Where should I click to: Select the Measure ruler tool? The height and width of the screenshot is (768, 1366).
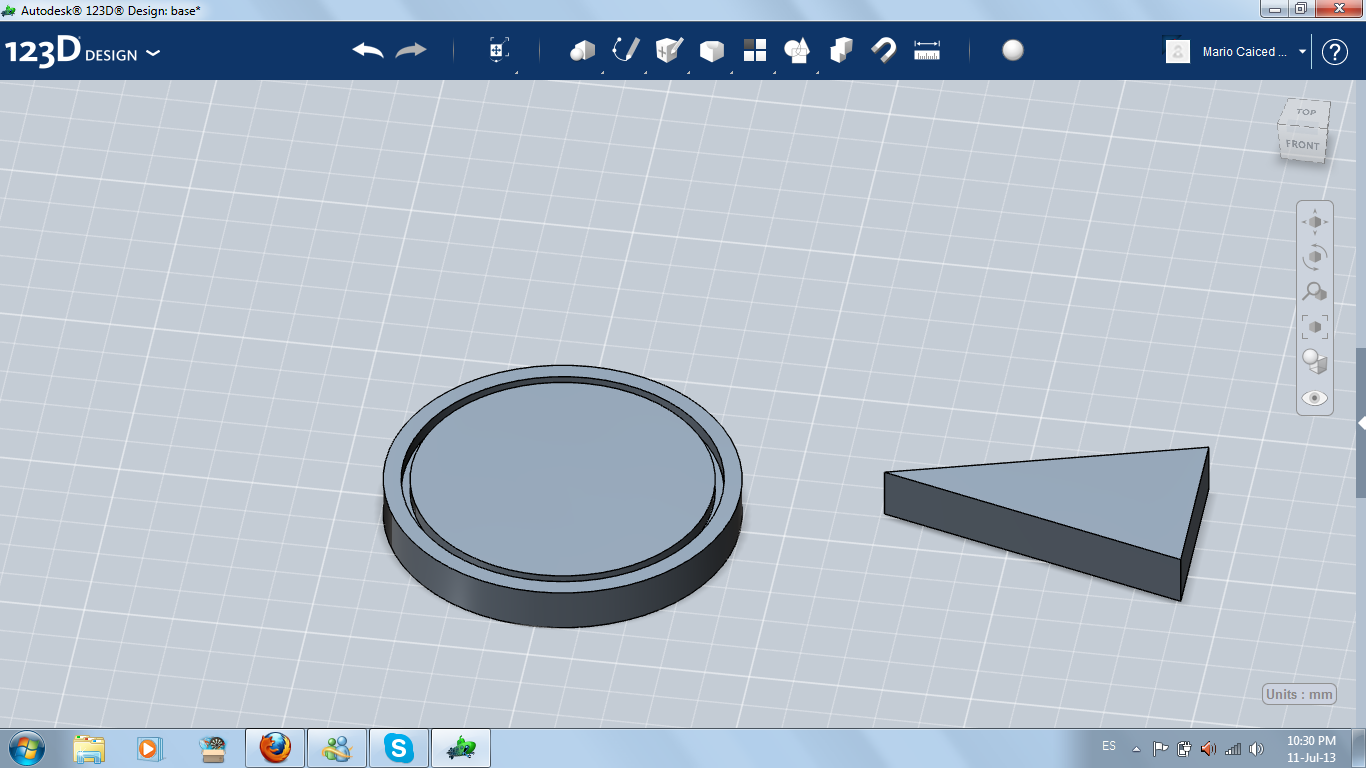point(927,50)
